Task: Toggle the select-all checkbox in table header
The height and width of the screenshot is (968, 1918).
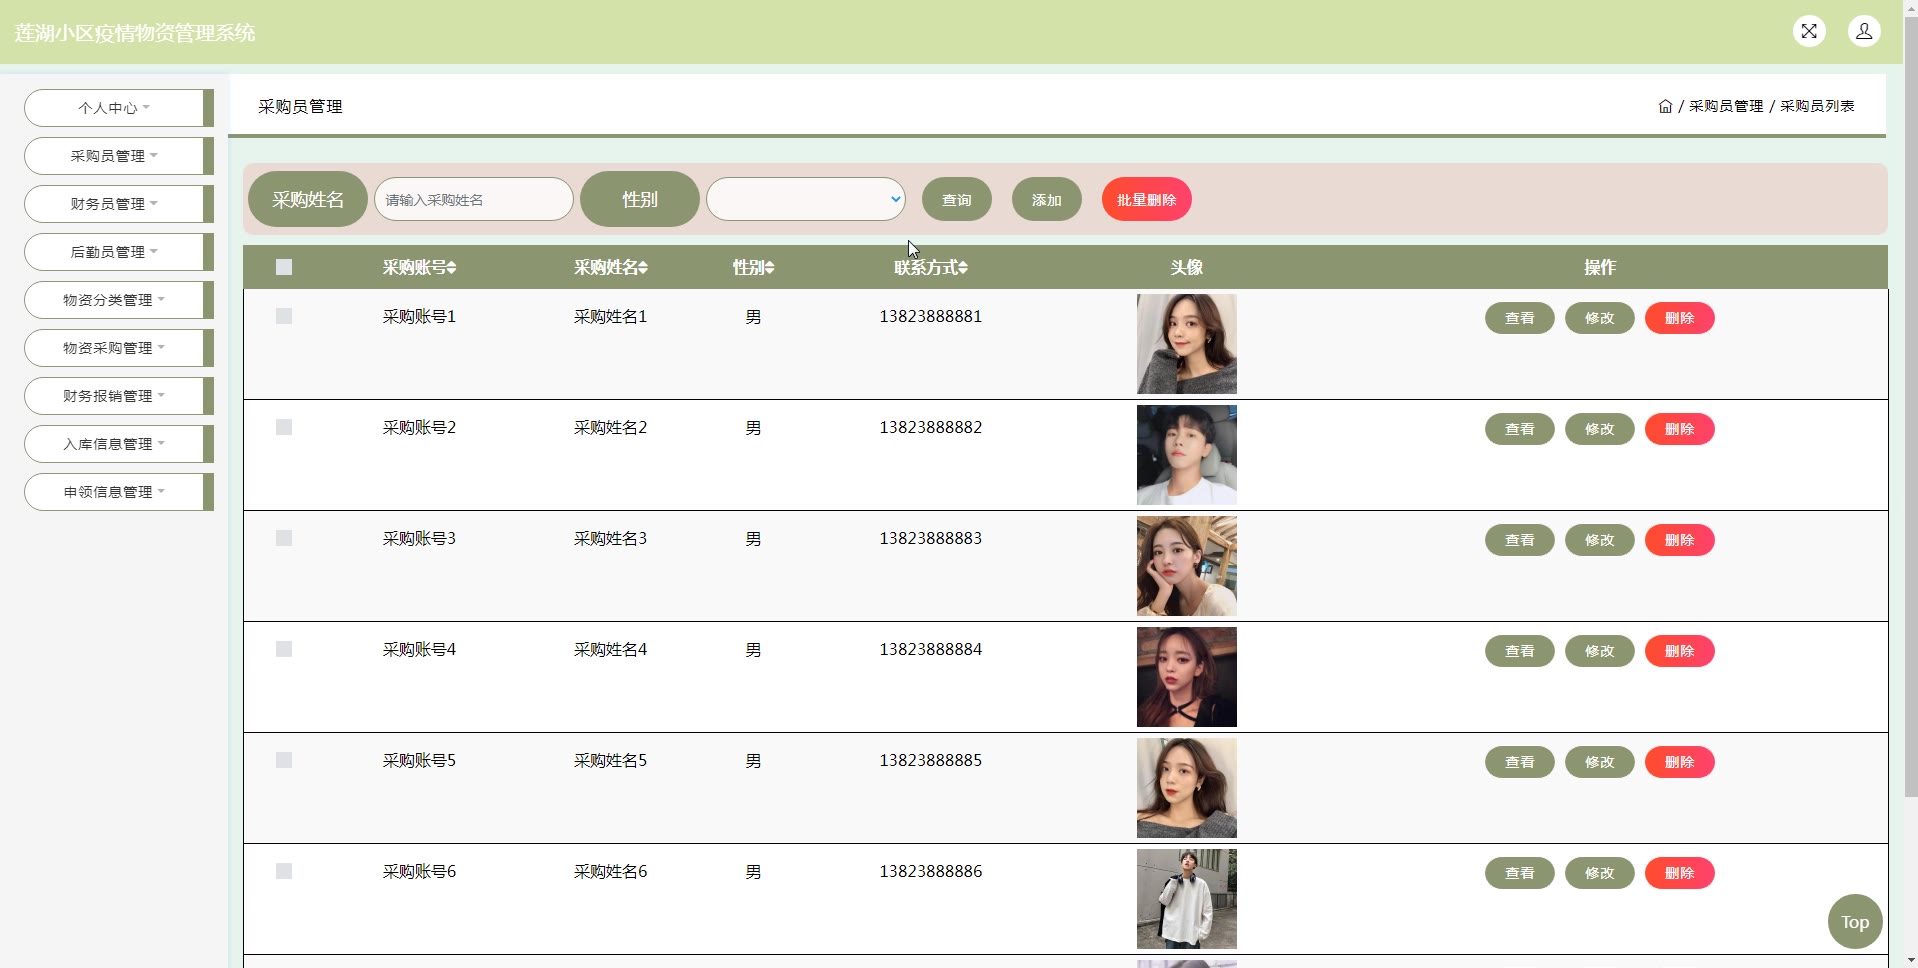Action: (284, 267)
